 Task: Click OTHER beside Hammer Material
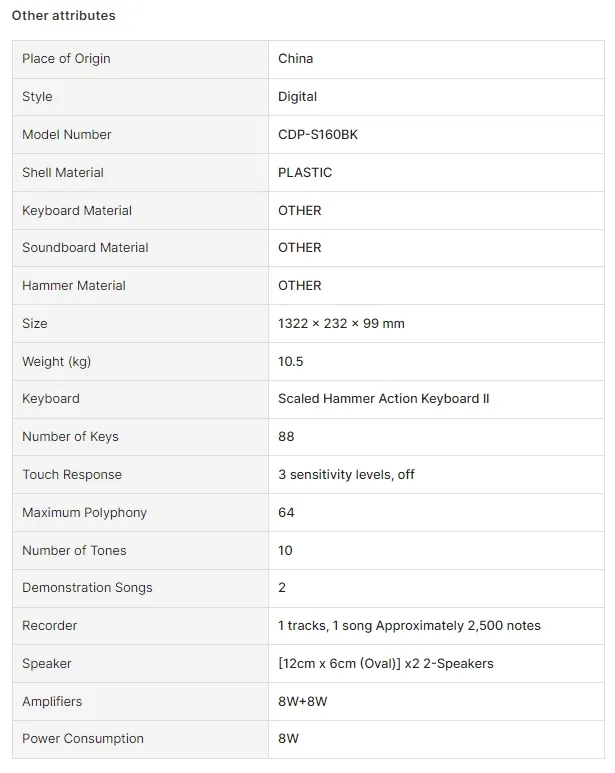point(300,285)
